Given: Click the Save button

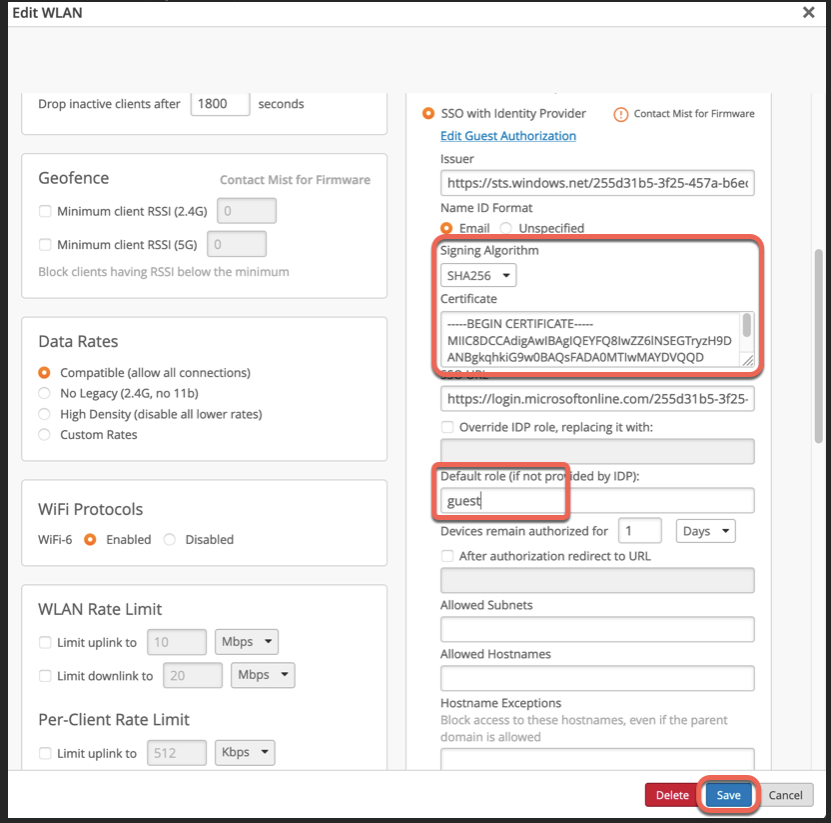Looking at the screenshot, I should click(x=728, y=795).
